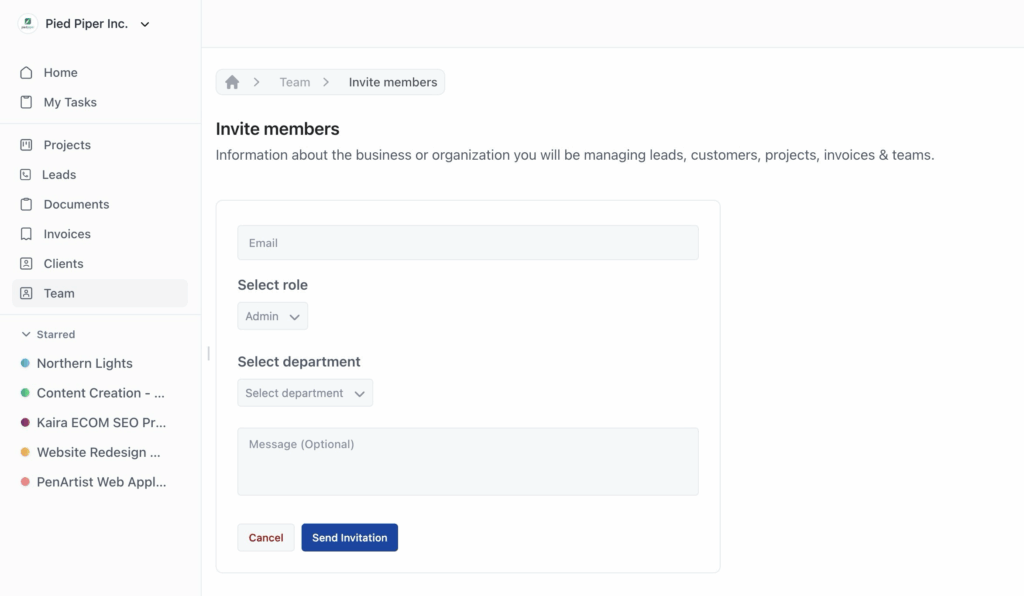Click the Pied Piper company logo icon
Viewport: 1024px width, 596px height.
pos(27,24)
